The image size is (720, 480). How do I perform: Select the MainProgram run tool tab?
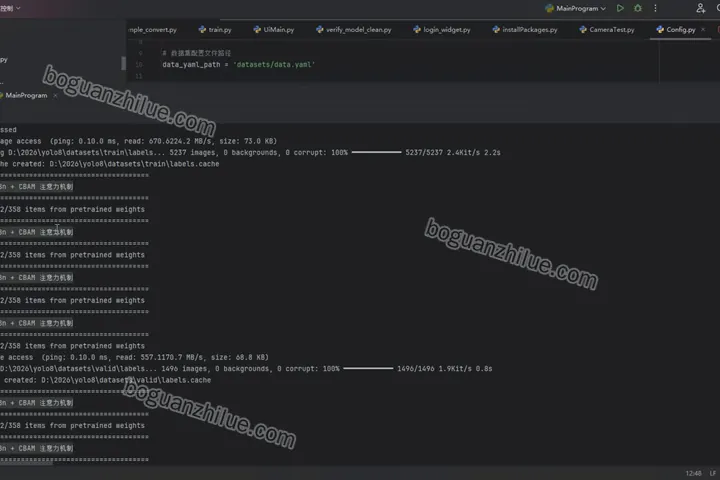click(25, 96)
